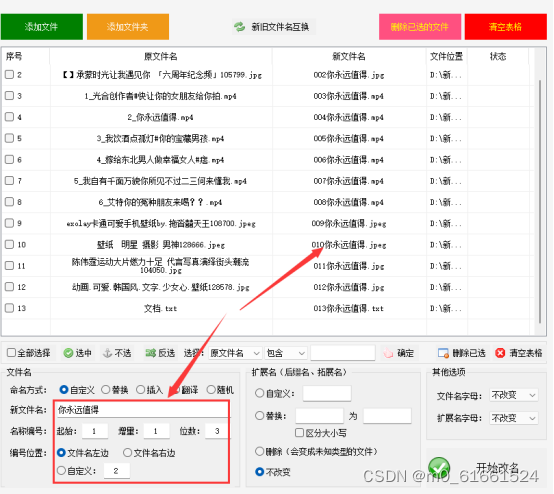Click the green Add File button
Viewport: 554px width, 494px height.
42,27
